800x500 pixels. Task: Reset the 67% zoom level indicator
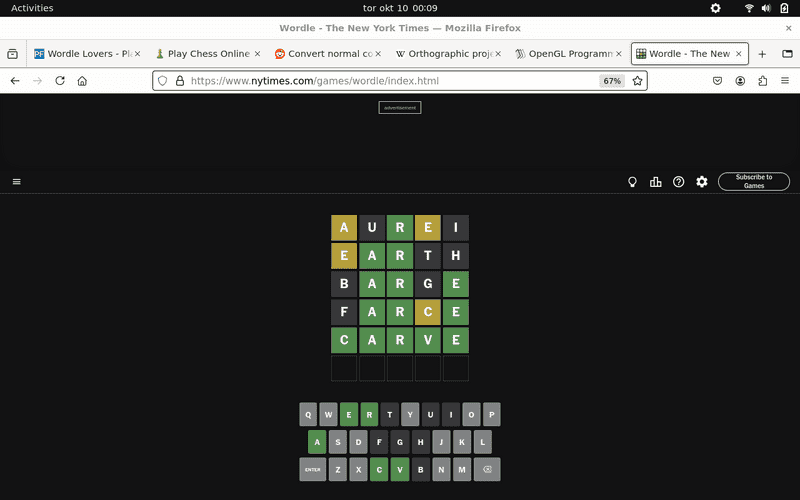[612, 81]
